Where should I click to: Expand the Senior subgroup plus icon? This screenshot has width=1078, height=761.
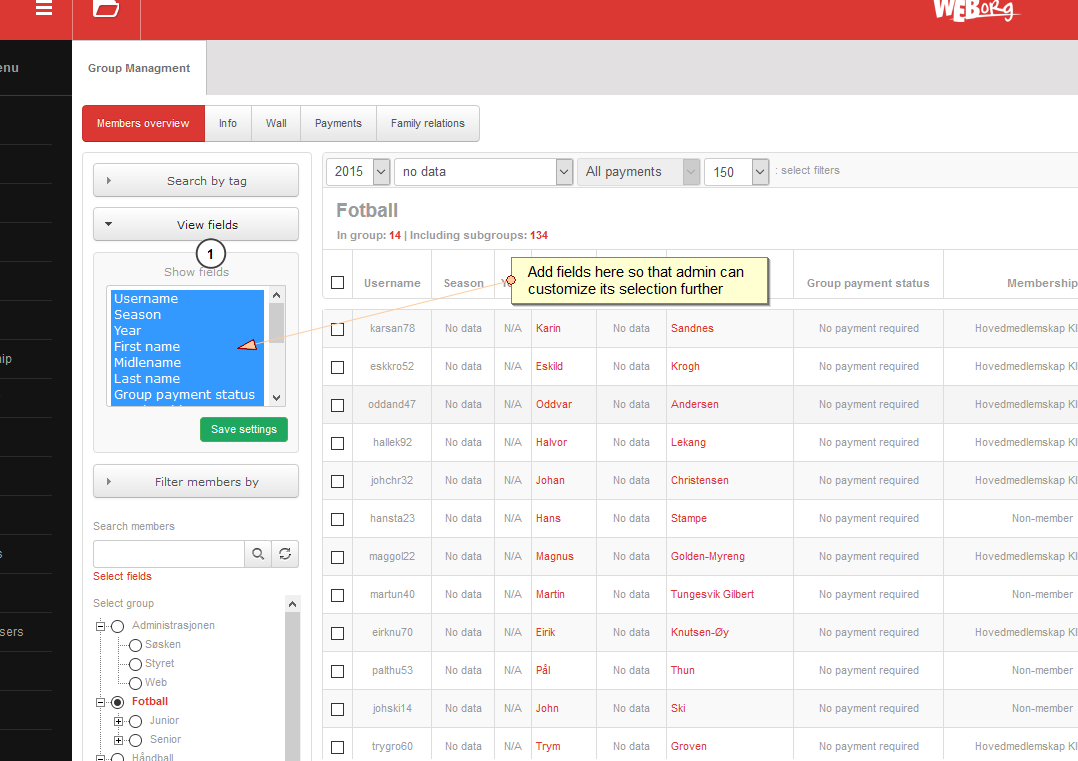(118, 740)
